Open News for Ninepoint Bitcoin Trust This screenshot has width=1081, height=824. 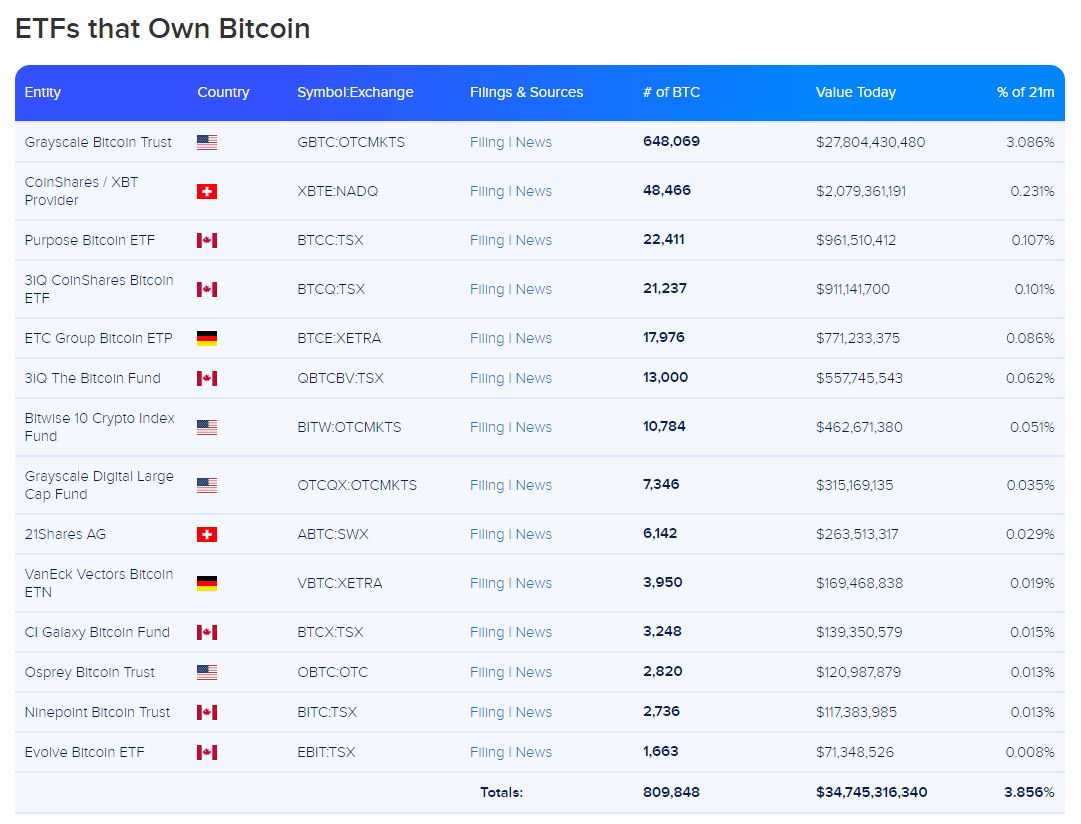534,712
